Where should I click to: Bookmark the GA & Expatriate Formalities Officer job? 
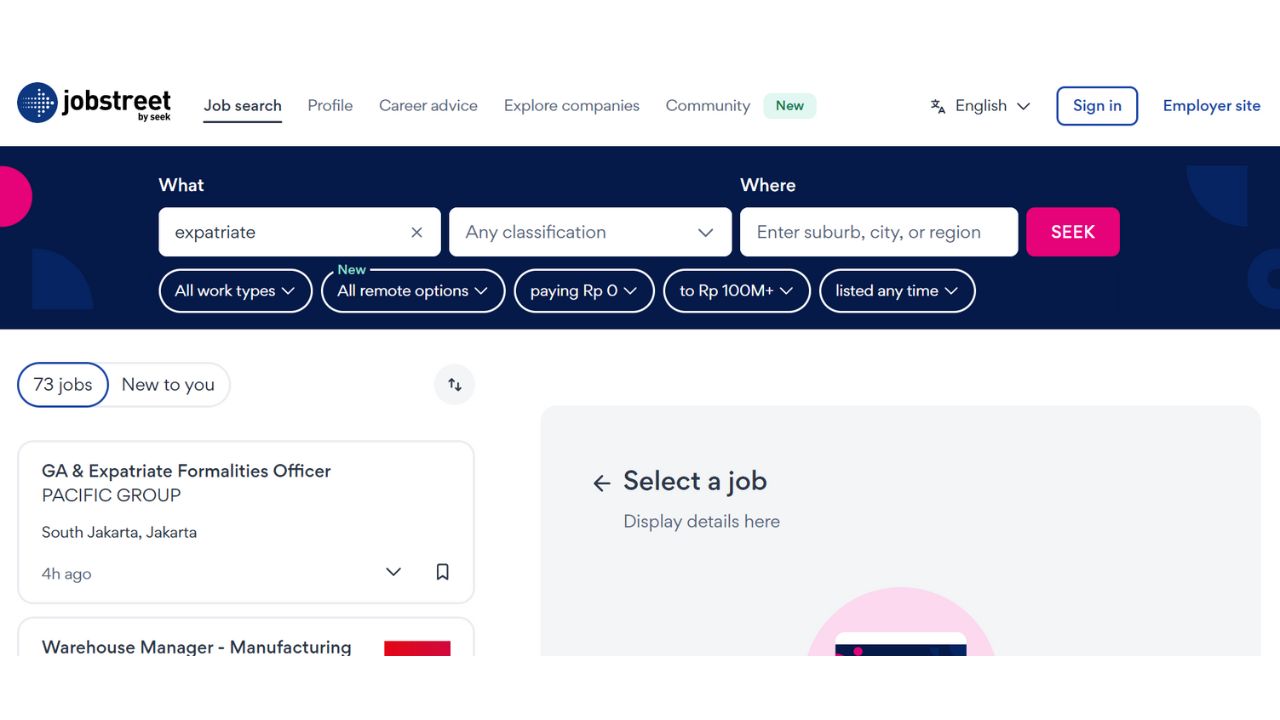point(442,571)
